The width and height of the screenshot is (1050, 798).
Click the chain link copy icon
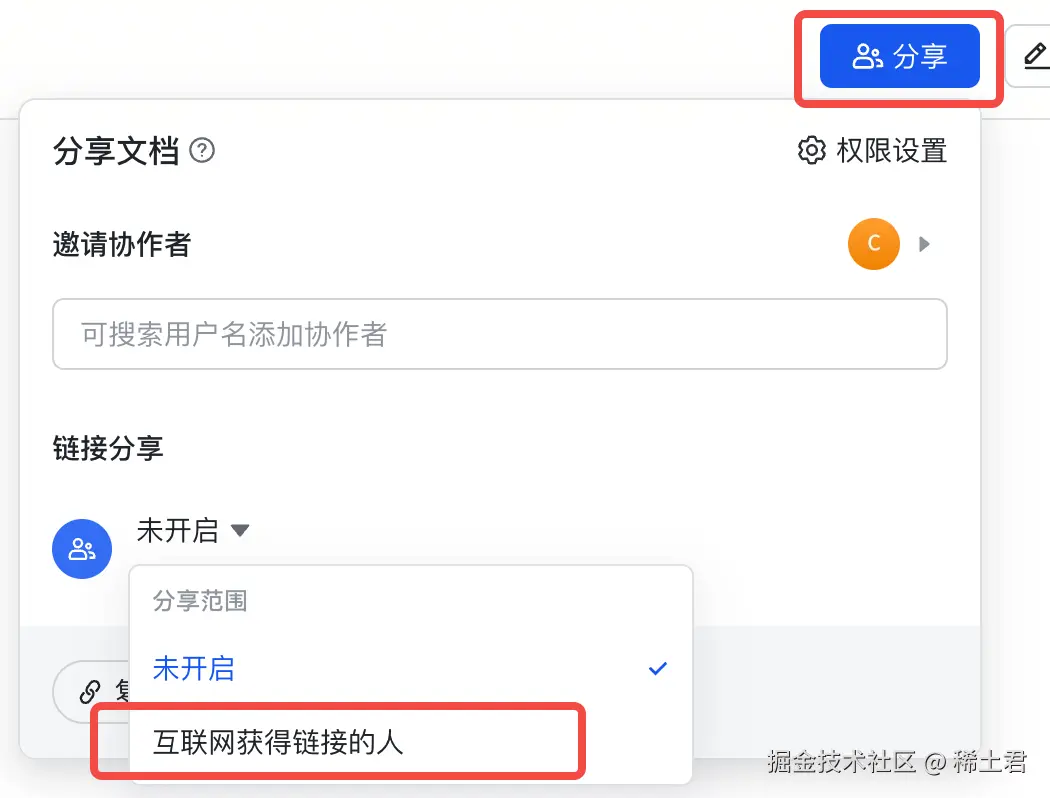(91, 691)
